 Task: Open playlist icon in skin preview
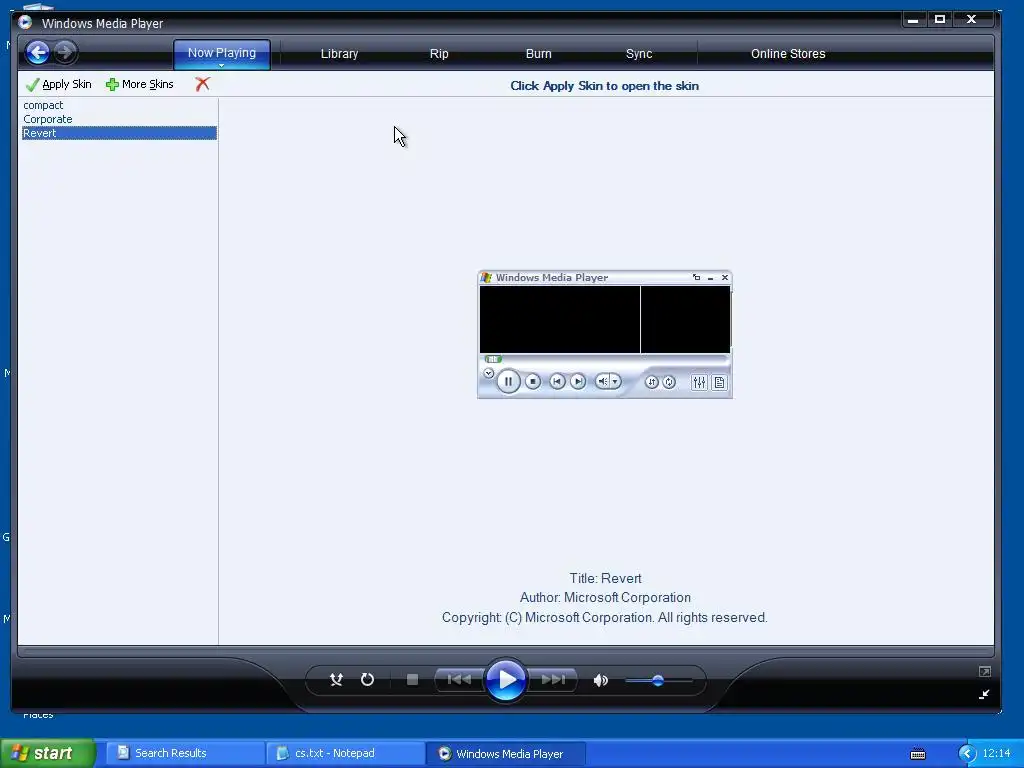pos(719,383)
